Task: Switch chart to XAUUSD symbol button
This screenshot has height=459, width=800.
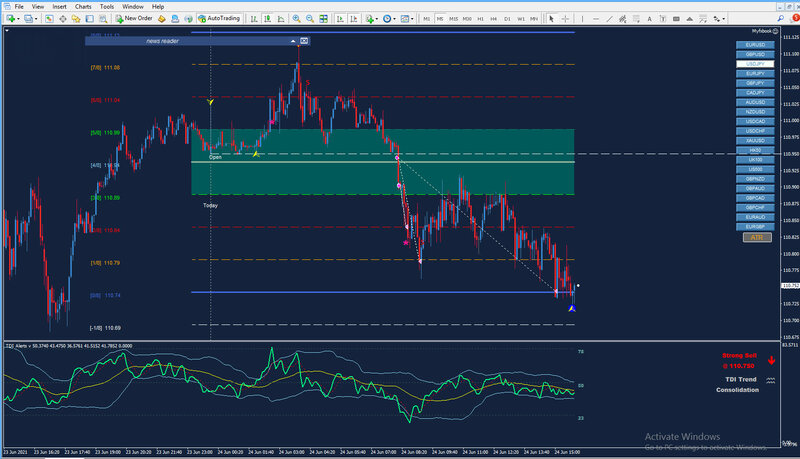Action: click(755, 140)
